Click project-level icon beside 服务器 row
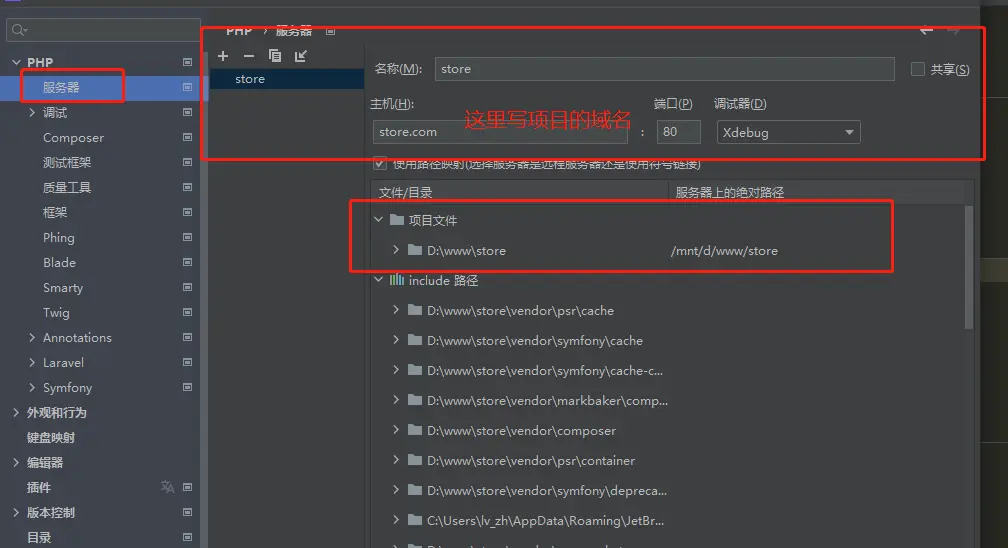Screen dimensions: 1008x548 187,87
